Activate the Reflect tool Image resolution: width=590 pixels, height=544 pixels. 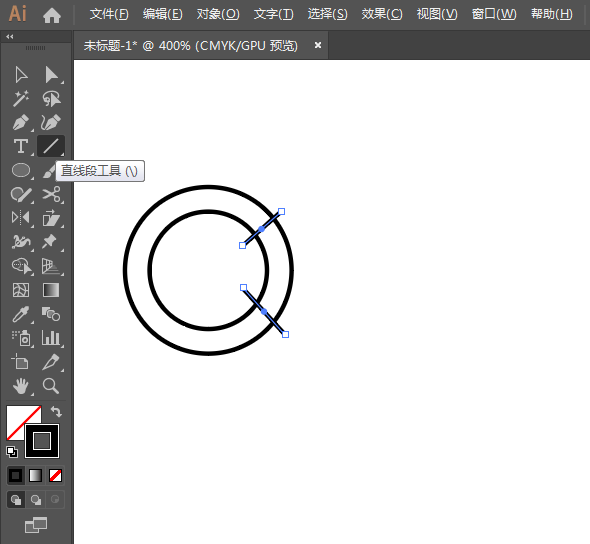click(x=21, y=218)
